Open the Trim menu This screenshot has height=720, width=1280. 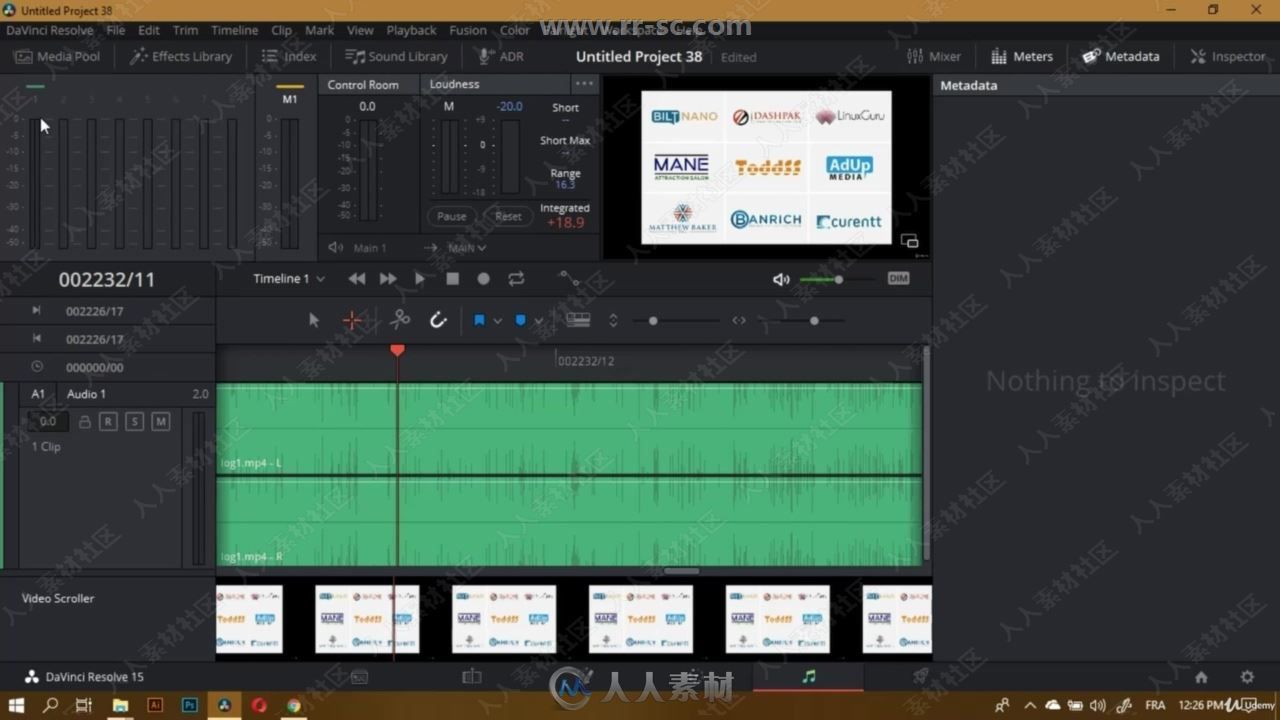185,30
